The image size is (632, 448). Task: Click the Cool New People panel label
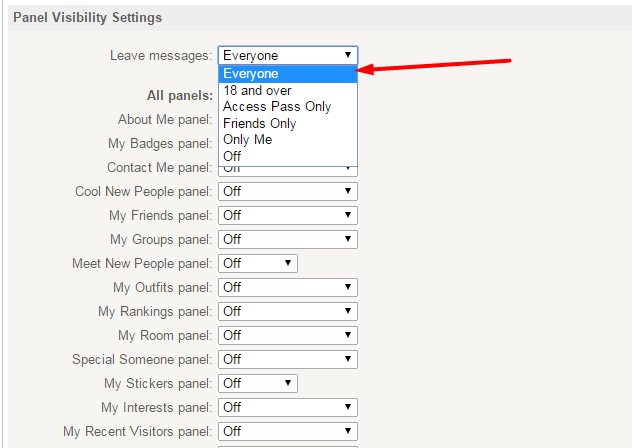[143, 192]
